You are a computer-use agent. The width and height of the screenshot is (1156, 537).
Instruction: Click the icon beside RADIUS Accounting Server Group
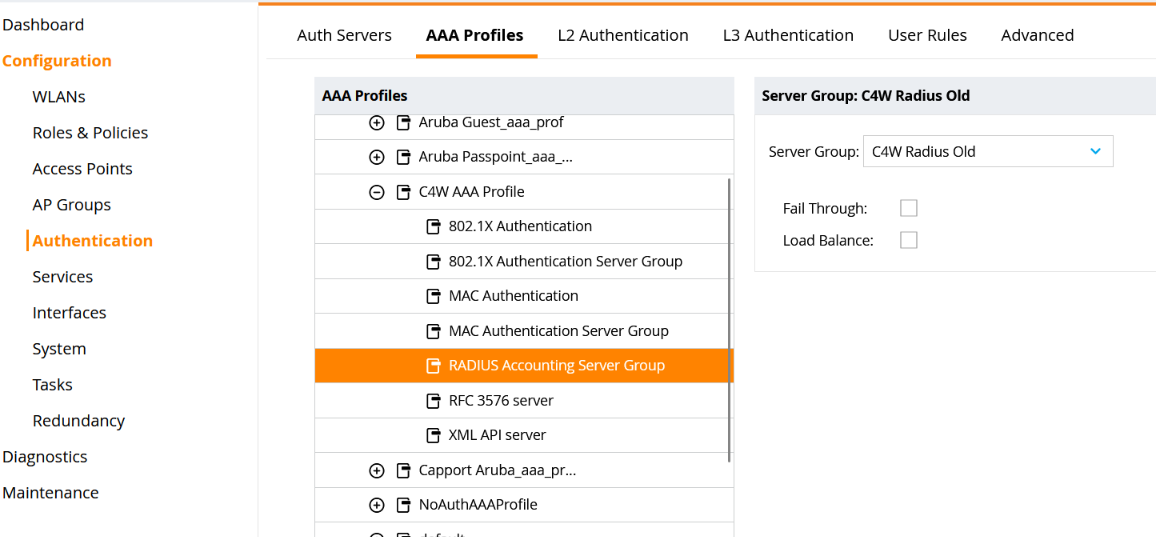434,366
